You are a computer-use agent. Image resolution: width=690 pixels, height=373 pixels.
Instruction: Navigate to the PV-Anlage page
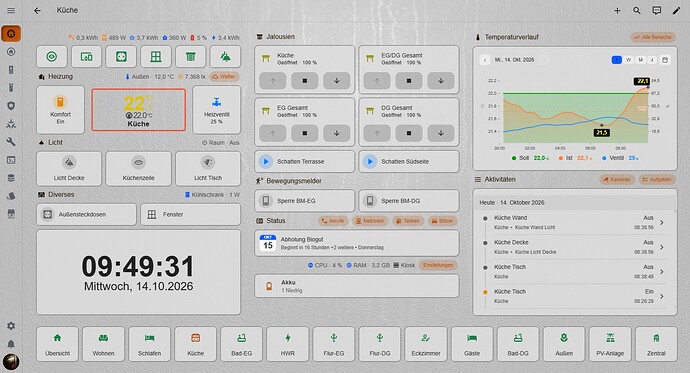tap(610, 344)
